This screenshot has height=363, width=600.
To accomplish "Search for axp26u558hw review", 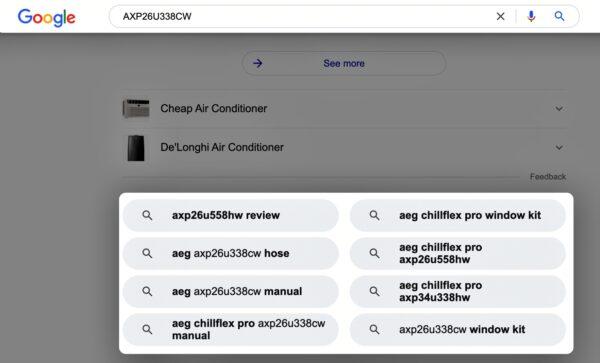I will click(x=231, y=215).
